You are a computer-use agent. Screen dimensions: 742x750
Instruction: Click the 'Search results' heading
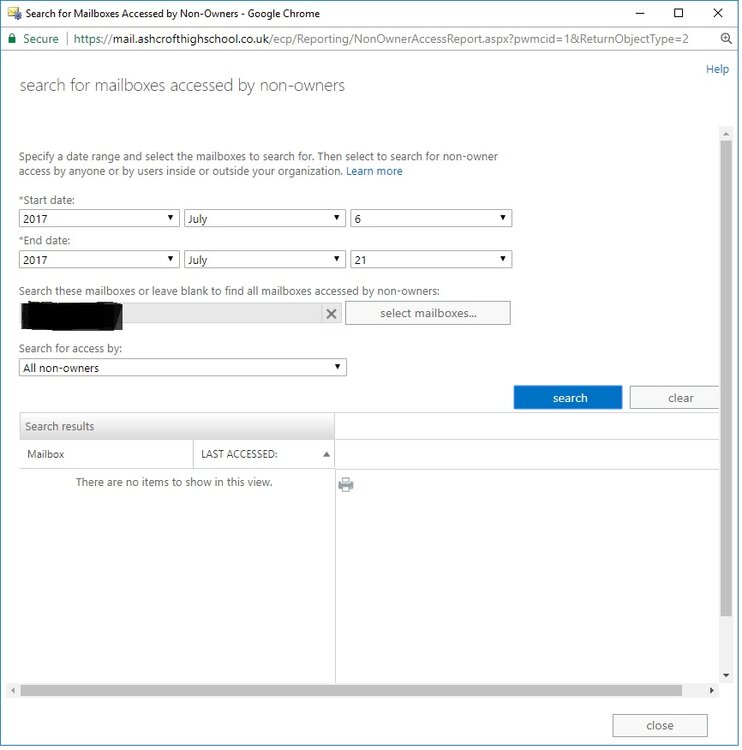point(60,428)
